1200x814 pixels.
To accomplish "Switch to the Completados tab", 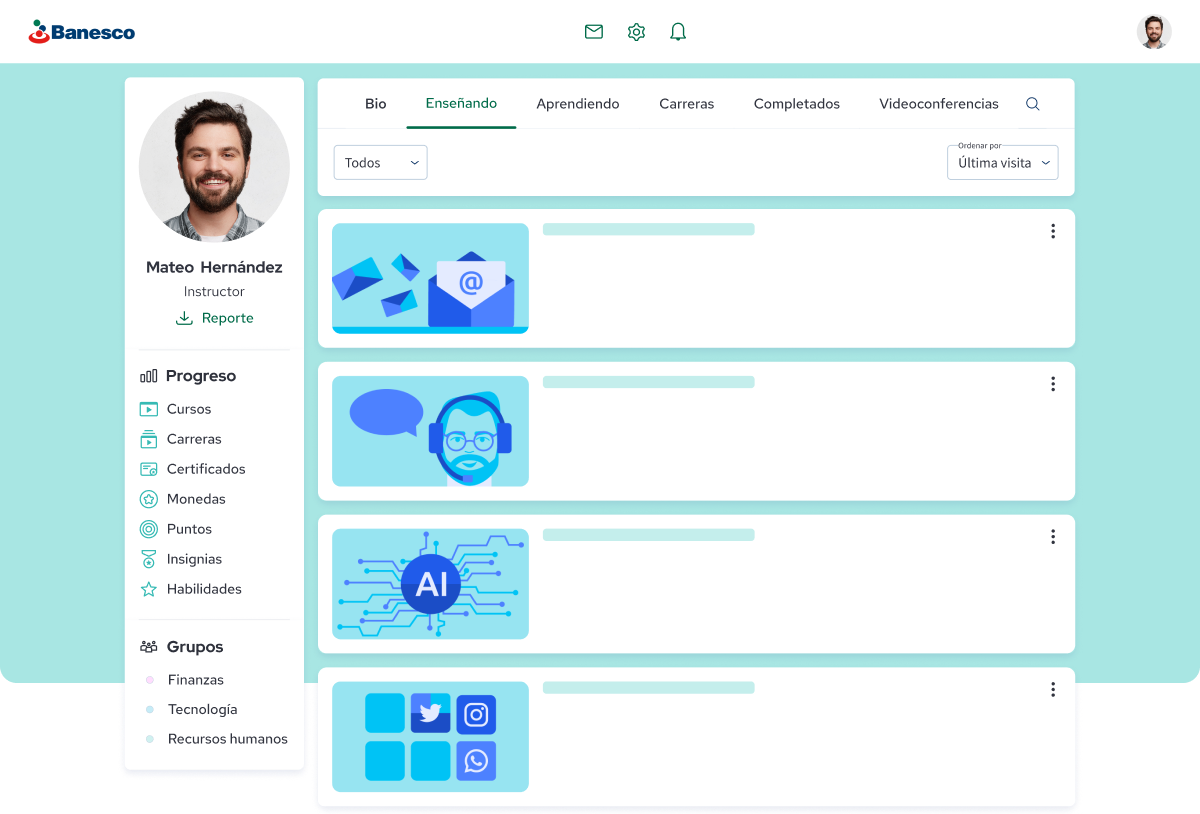I will (797, 104).
